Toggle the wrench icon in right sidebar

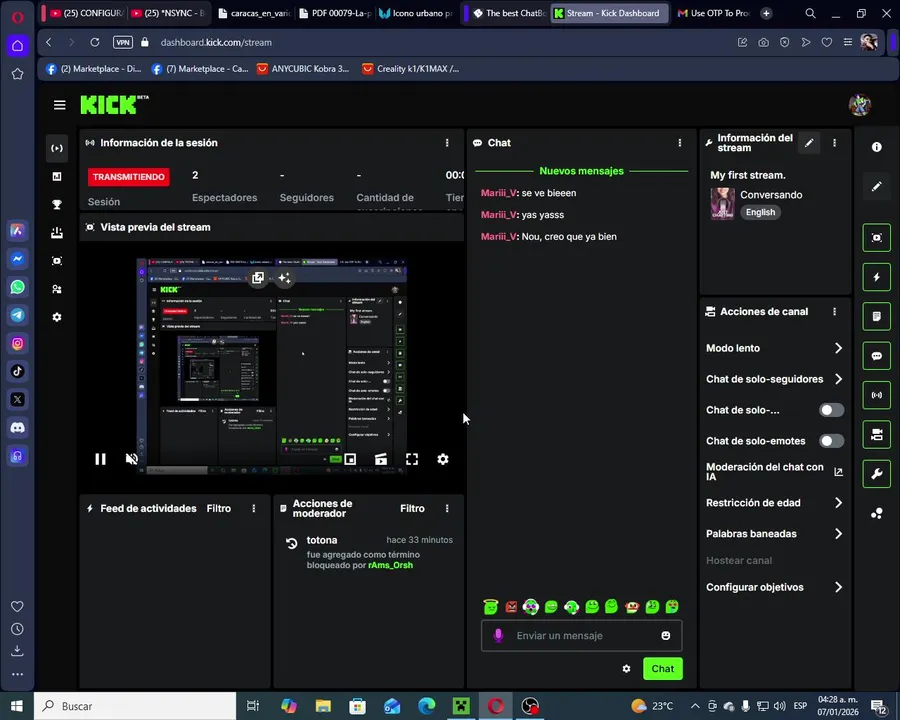(876, 474)
